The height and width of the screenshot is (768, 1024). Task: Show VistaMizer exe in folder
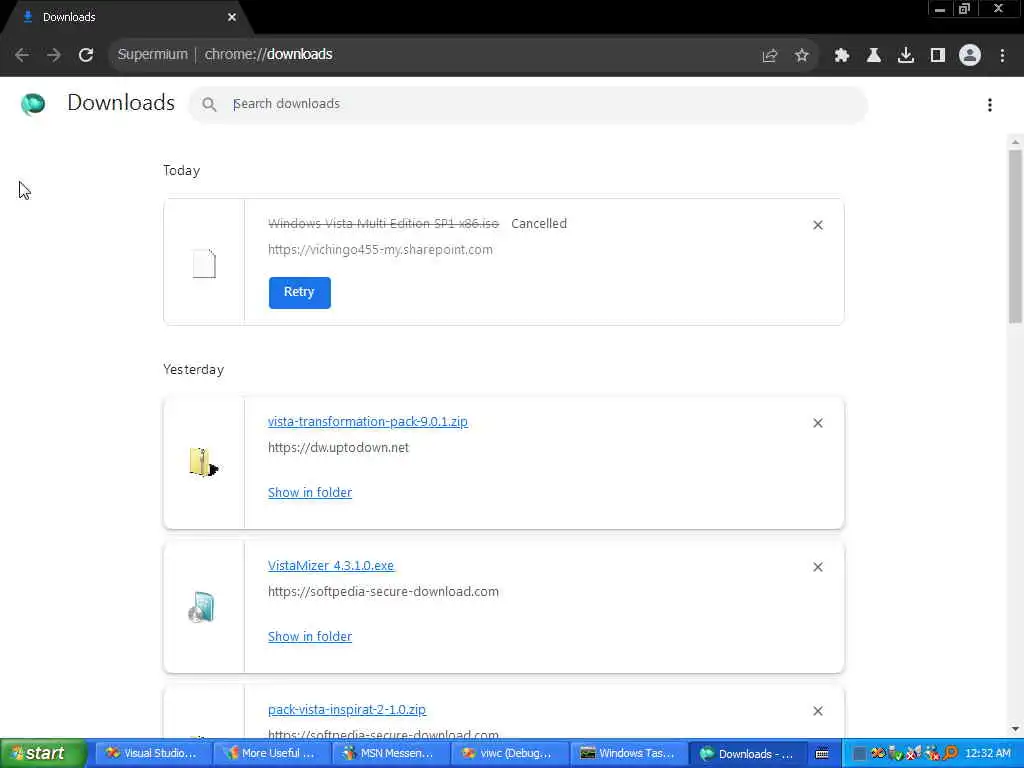click(310, 636)
